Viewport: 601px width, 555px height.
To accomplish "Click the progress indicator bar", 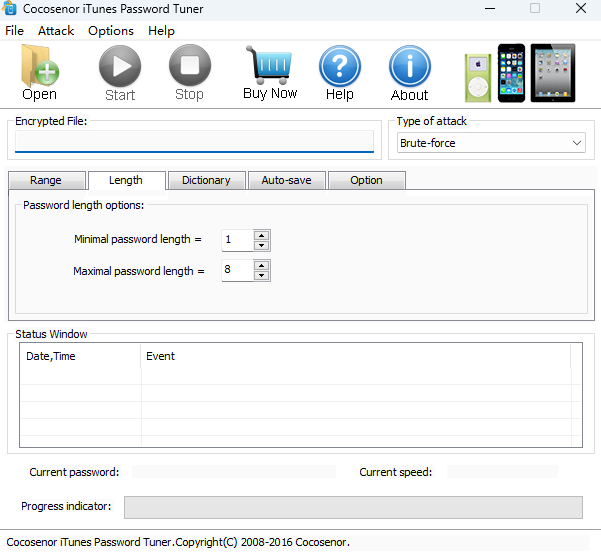I will pos(353,507).
